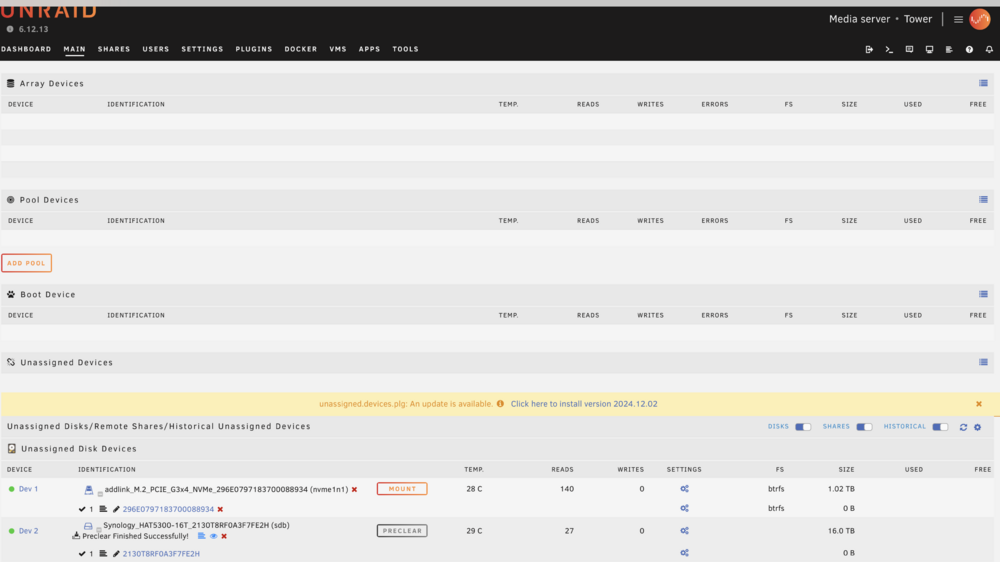The width and height of the screenshot is (1000, 562).
Task: Open the notifications bell icon
Action: point(989,49)
